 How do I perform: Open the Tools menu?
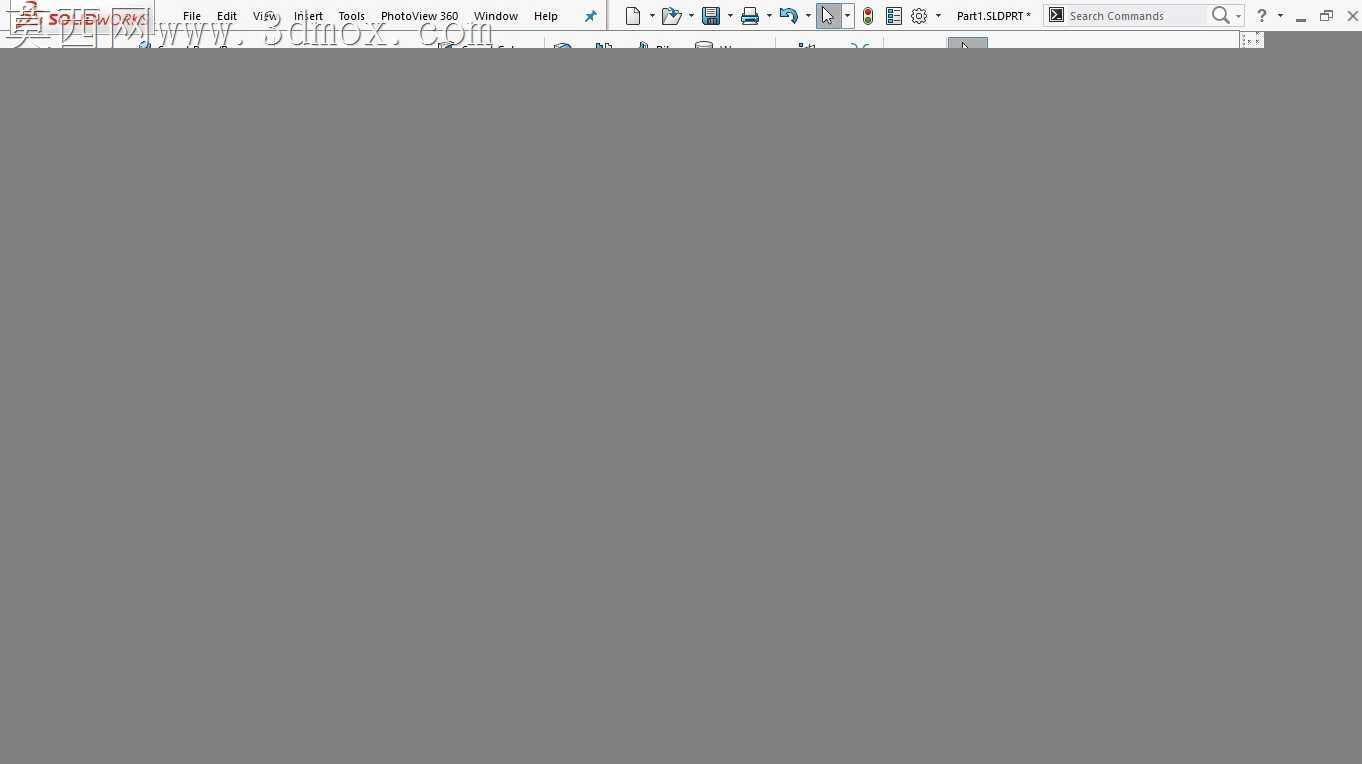351,16
